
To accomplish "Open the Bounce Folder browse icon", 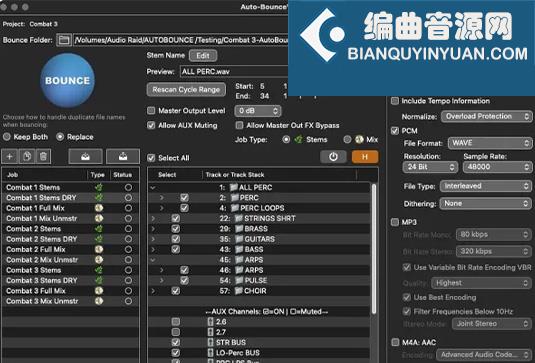I will click(64, 40).
